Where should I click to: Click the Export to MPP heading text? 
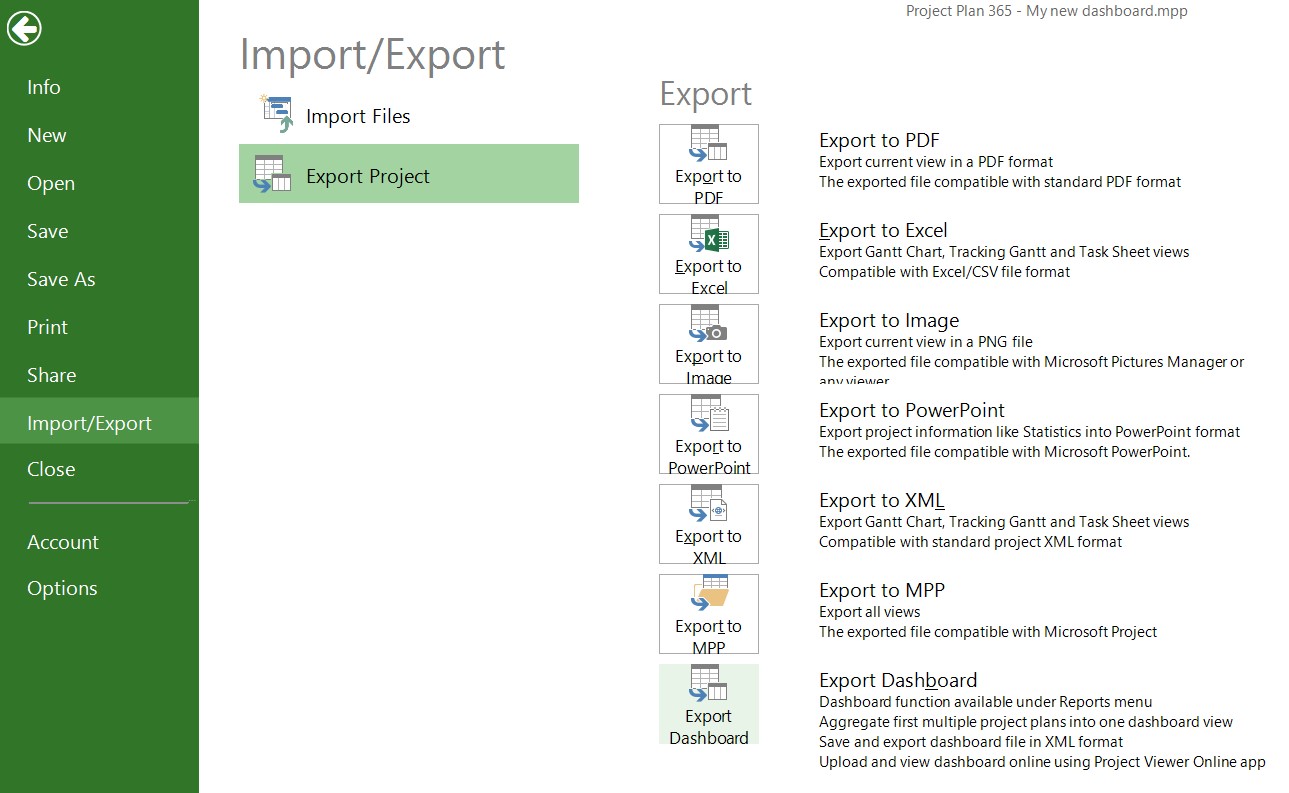point(882,590)
